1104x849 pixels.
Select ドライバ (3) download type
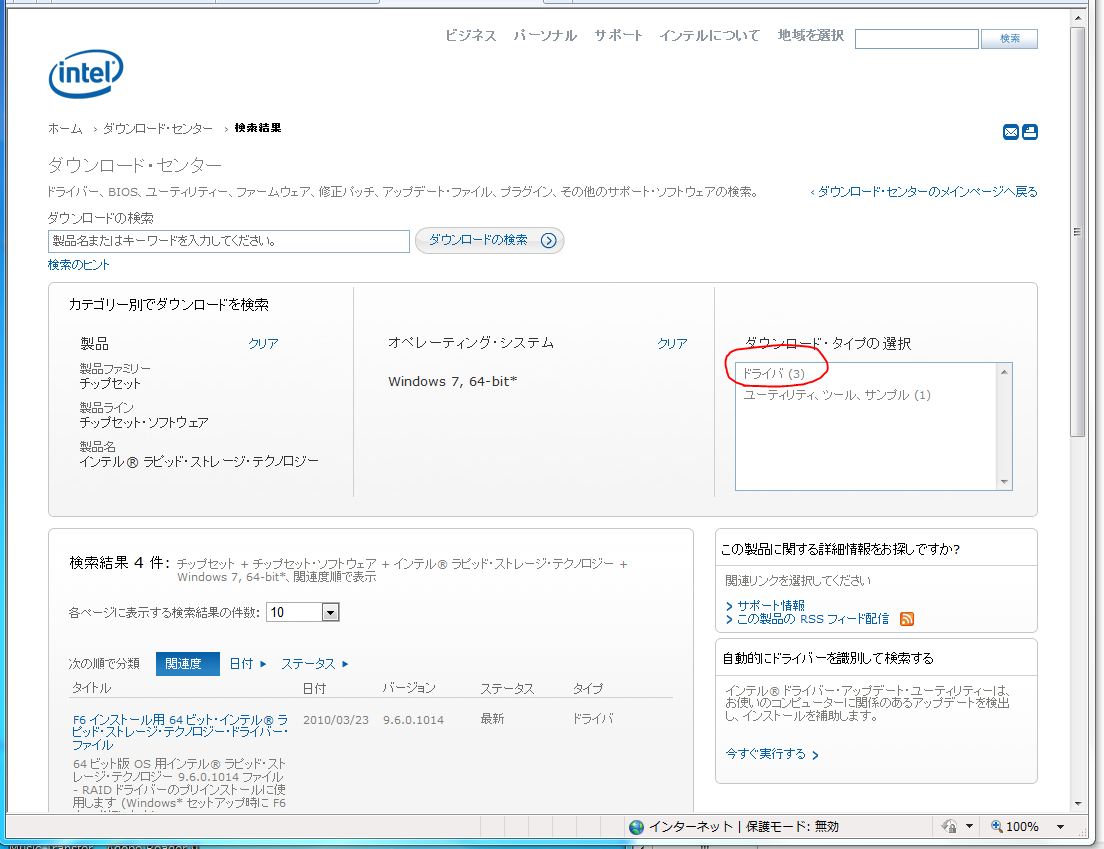(x=774, y=374)
